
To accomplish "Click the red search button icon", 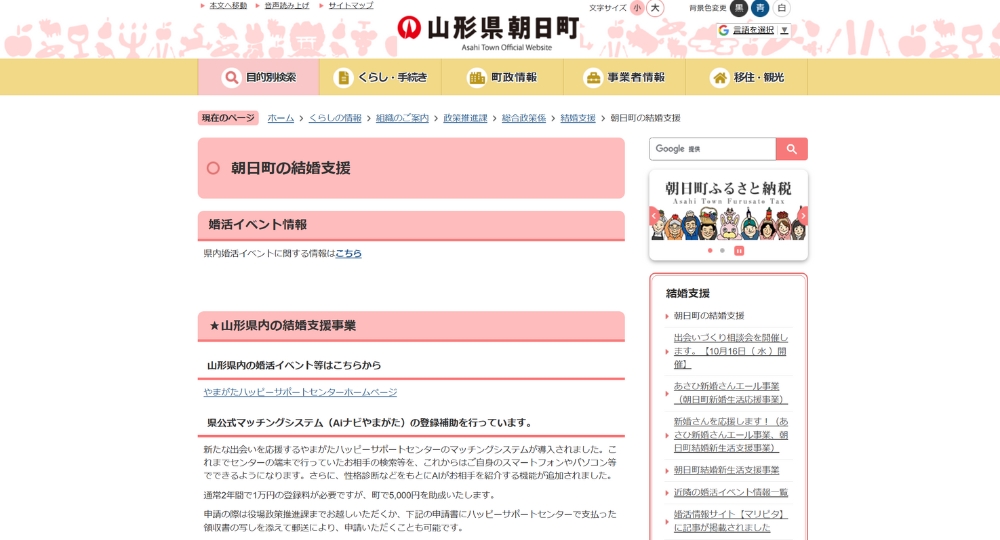I will coord(791,149).
